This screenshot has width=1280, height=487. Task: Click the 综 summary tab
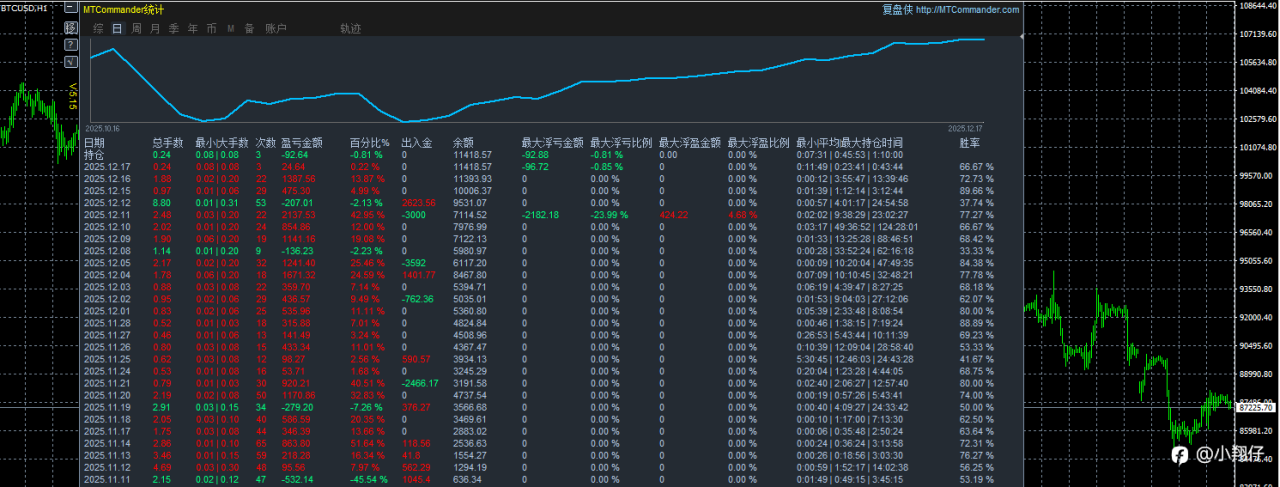click(98, 29)
